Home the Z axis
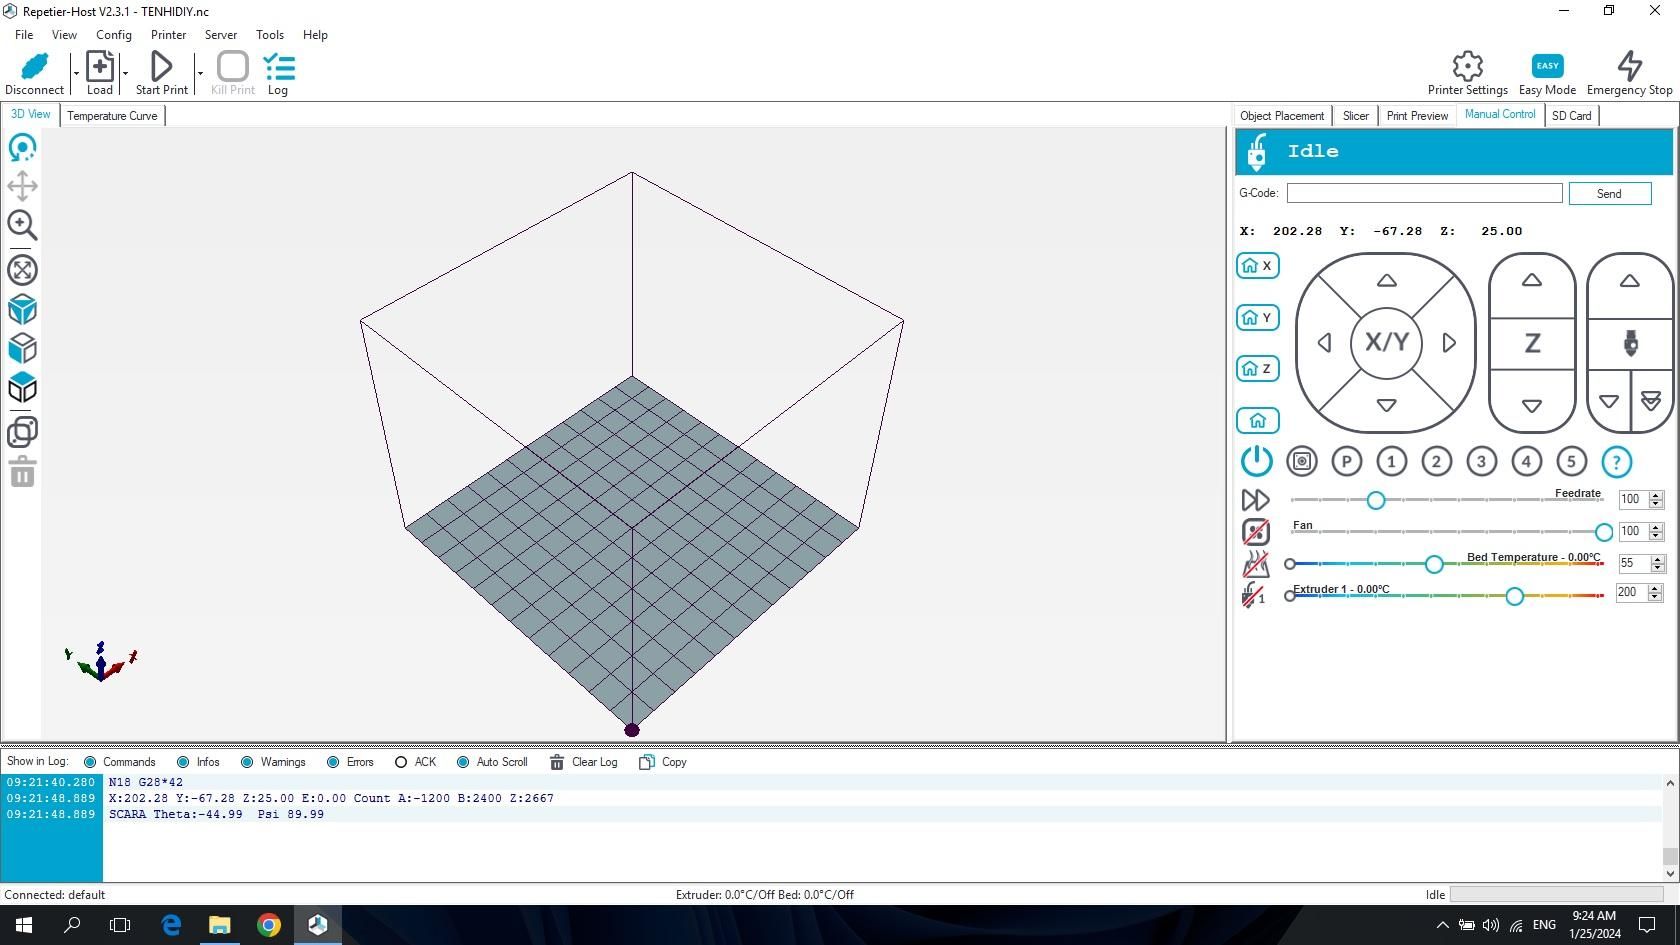Image resolution: width=1680 pixels, height=945 pixels. point(1257,369)
